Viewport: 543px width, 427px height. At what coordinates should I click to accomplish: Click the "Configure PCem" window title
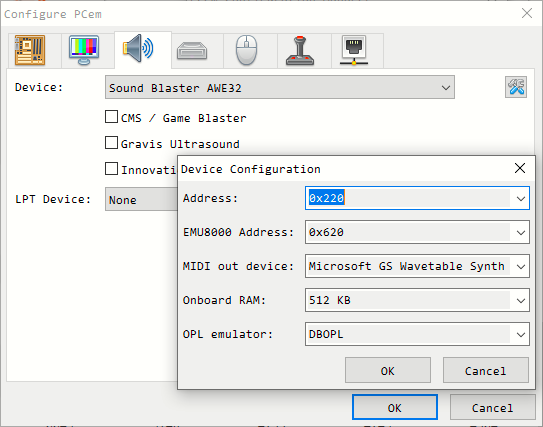point(53,14)
